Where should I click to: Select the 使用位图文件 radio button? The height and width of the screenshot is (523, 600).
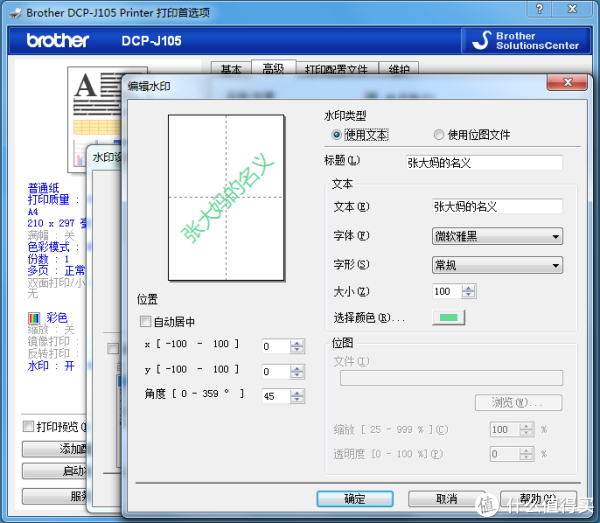[x=439, y=135]
